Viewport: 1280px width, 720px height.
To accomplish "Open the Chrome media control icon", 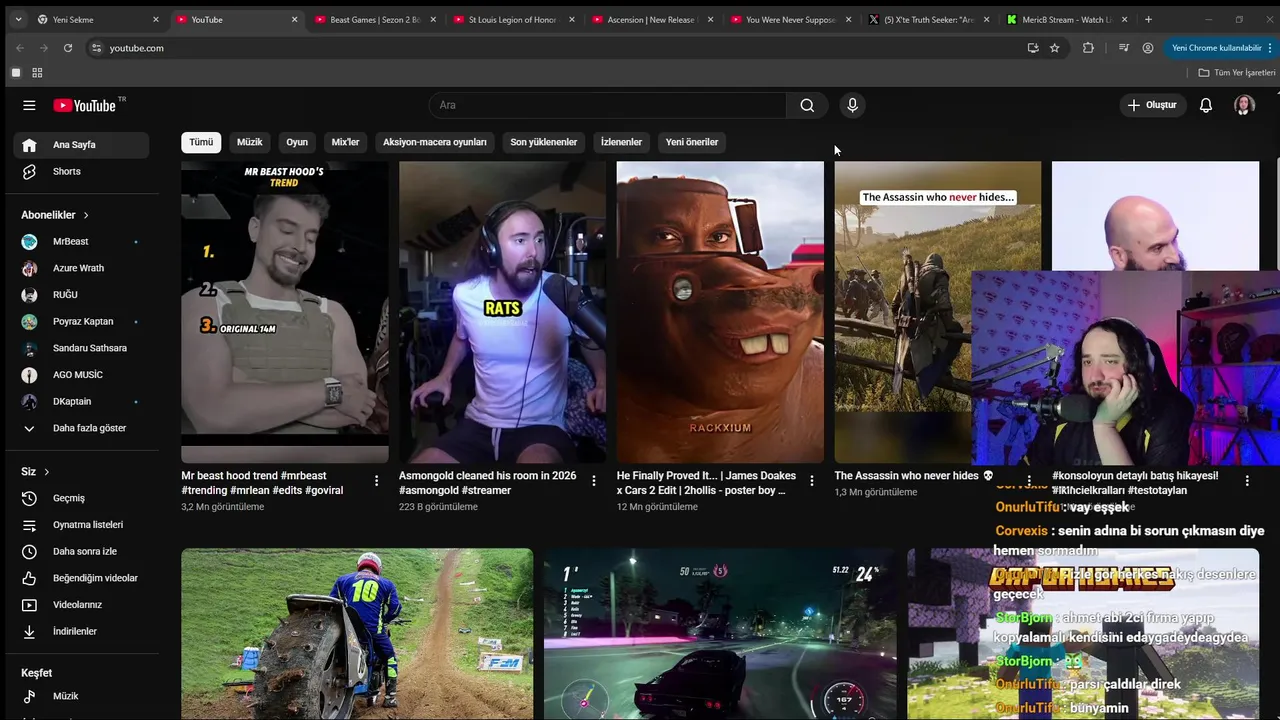I will click(1123, 48).
